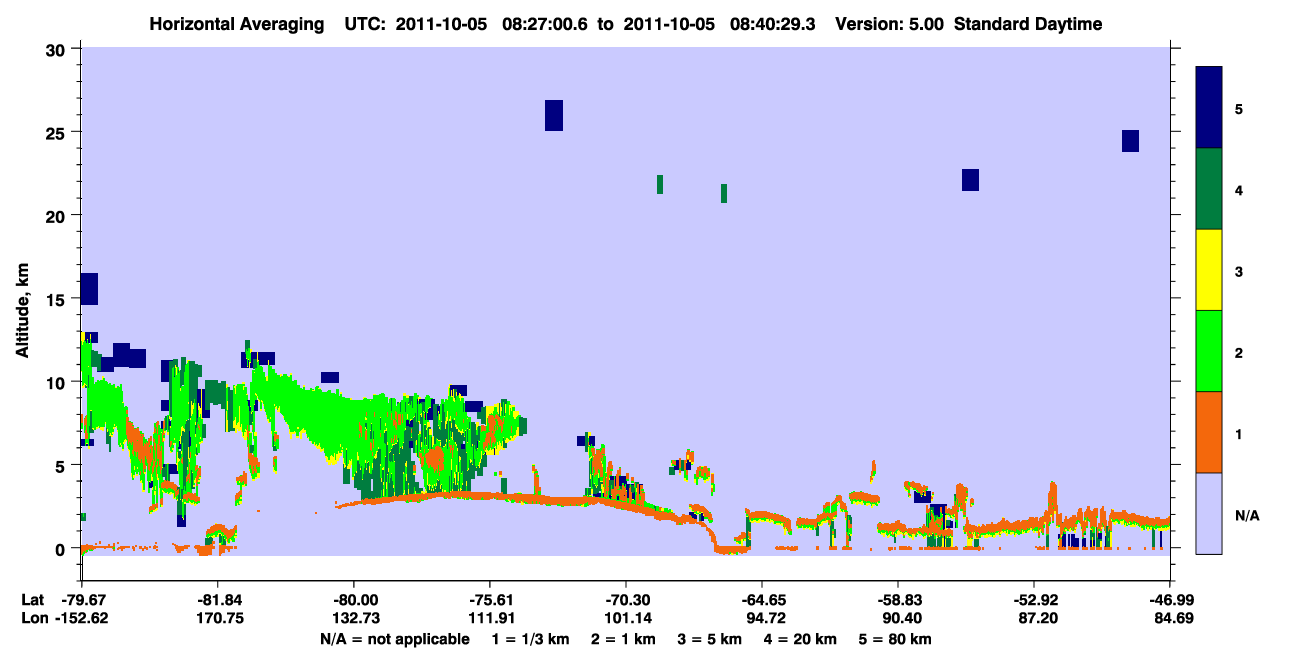Screen dimensions: 1300x667
Task: Click the number 3 beside the colorbar
Action: [1239, 270]
